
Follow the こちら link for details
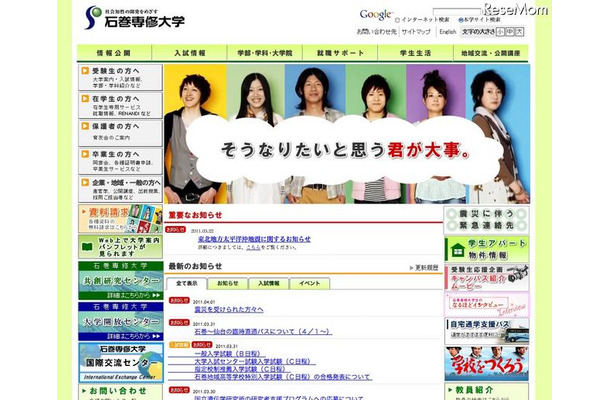click(x=253, y=247)
